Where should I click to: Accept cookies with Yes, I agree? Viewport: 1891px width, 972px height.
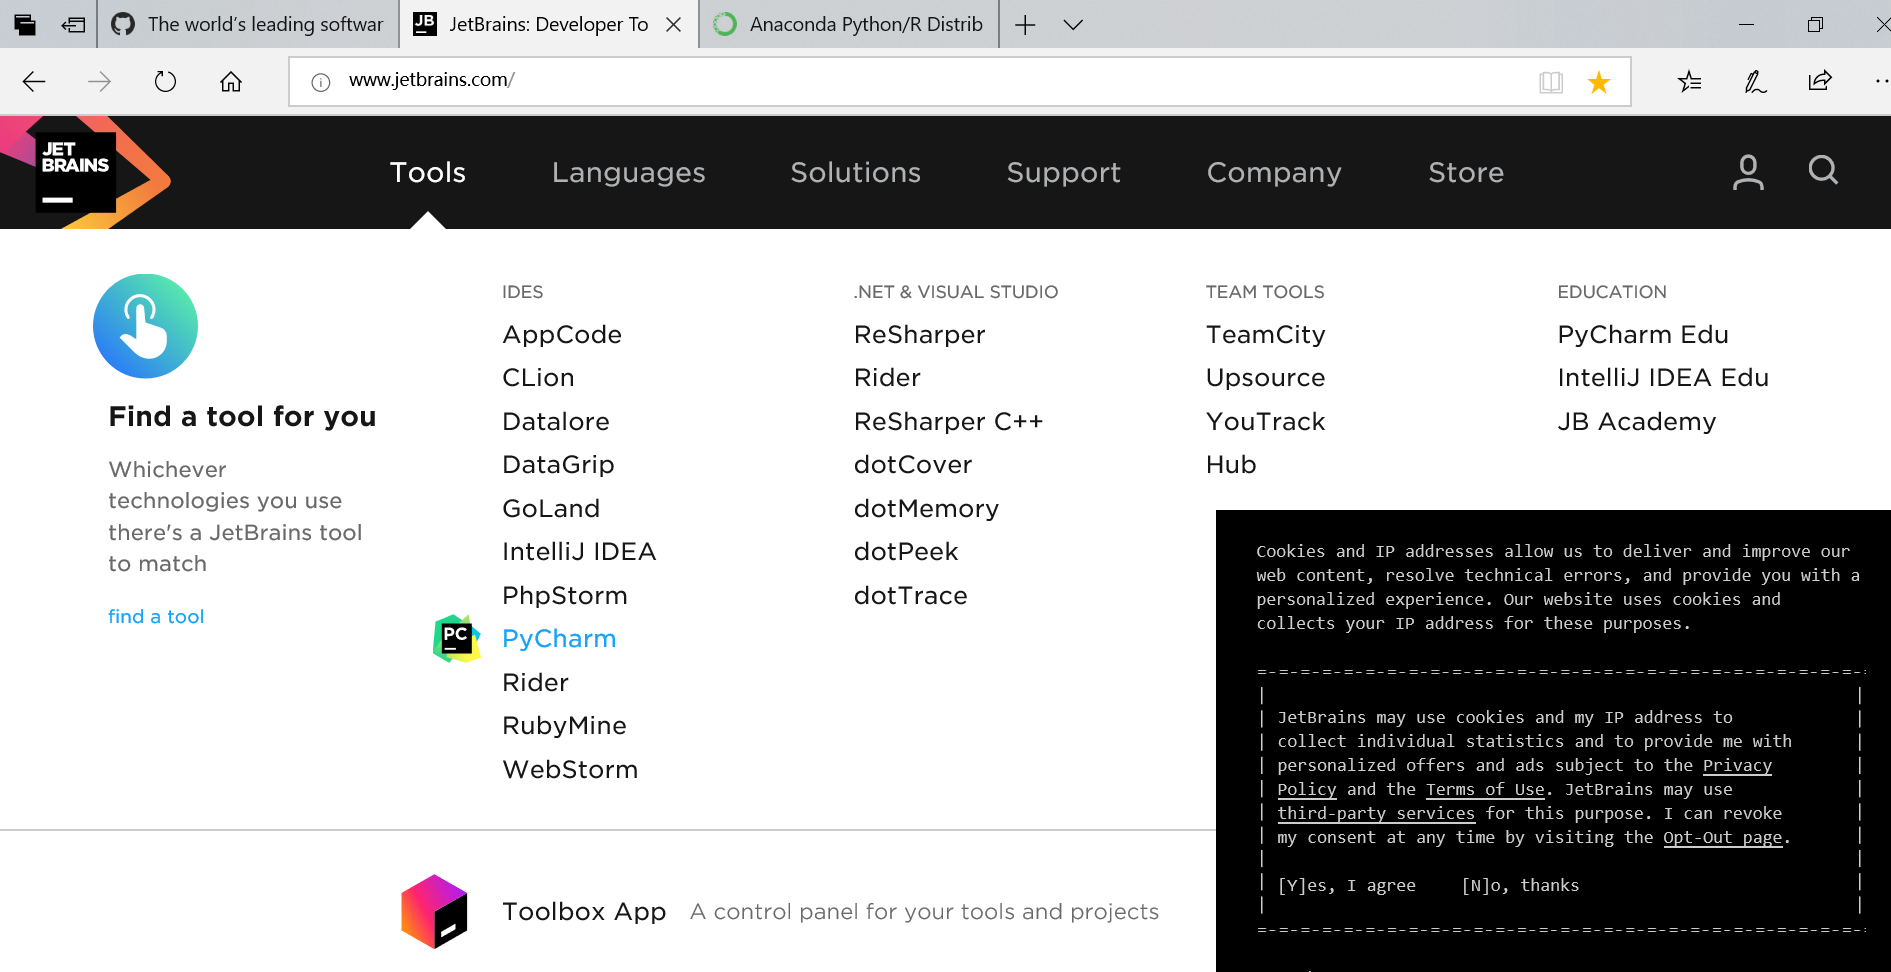(x=1346, y=885)
